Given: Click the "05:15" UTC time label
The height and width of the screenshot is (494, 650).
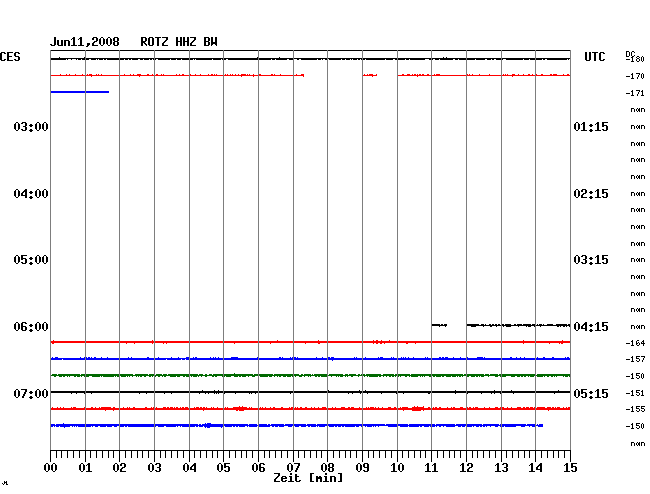Looking at the screenshot, I should tap(591, 393).
